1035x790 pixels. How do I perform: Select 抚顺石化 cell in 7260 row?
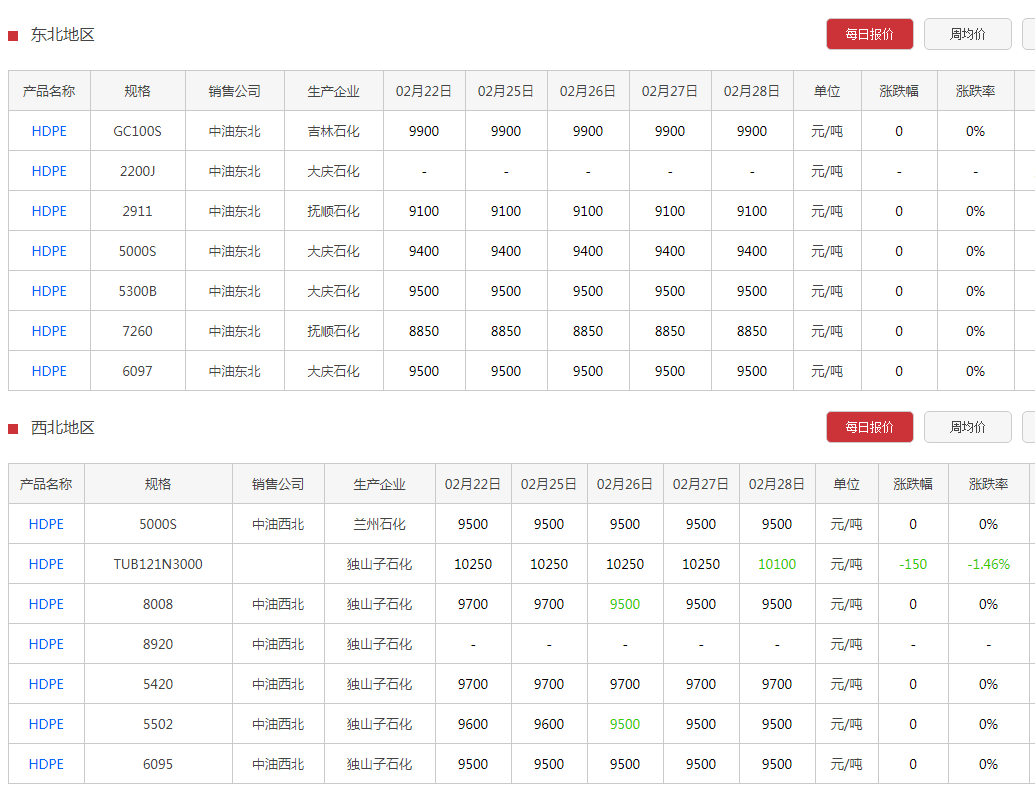333,331
